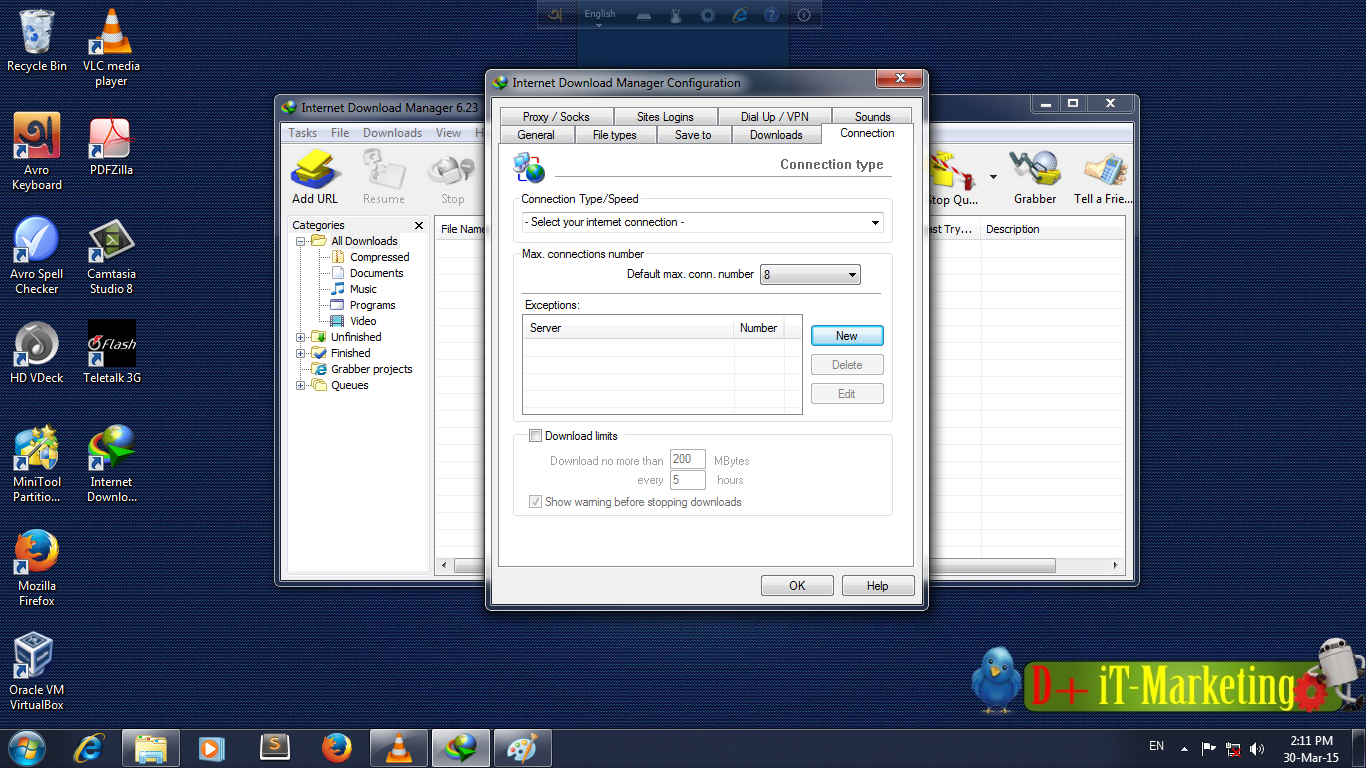Select the HD VDeck desktop icon
1366x768 pixels.
point(37,352)
